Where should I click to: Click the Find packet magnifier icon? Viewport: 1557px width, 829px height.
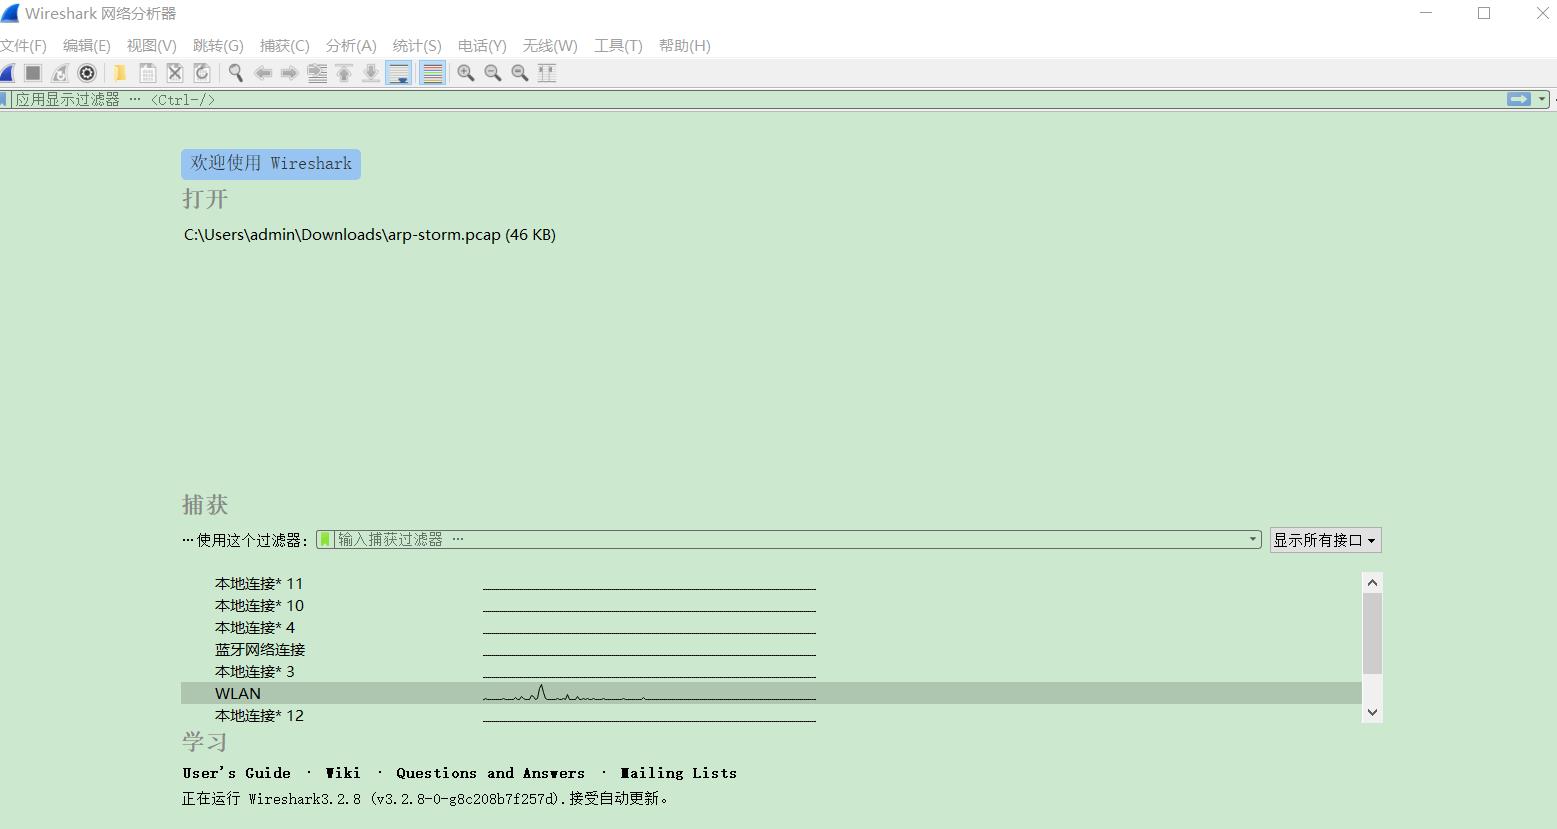click(x=236, y=73)
